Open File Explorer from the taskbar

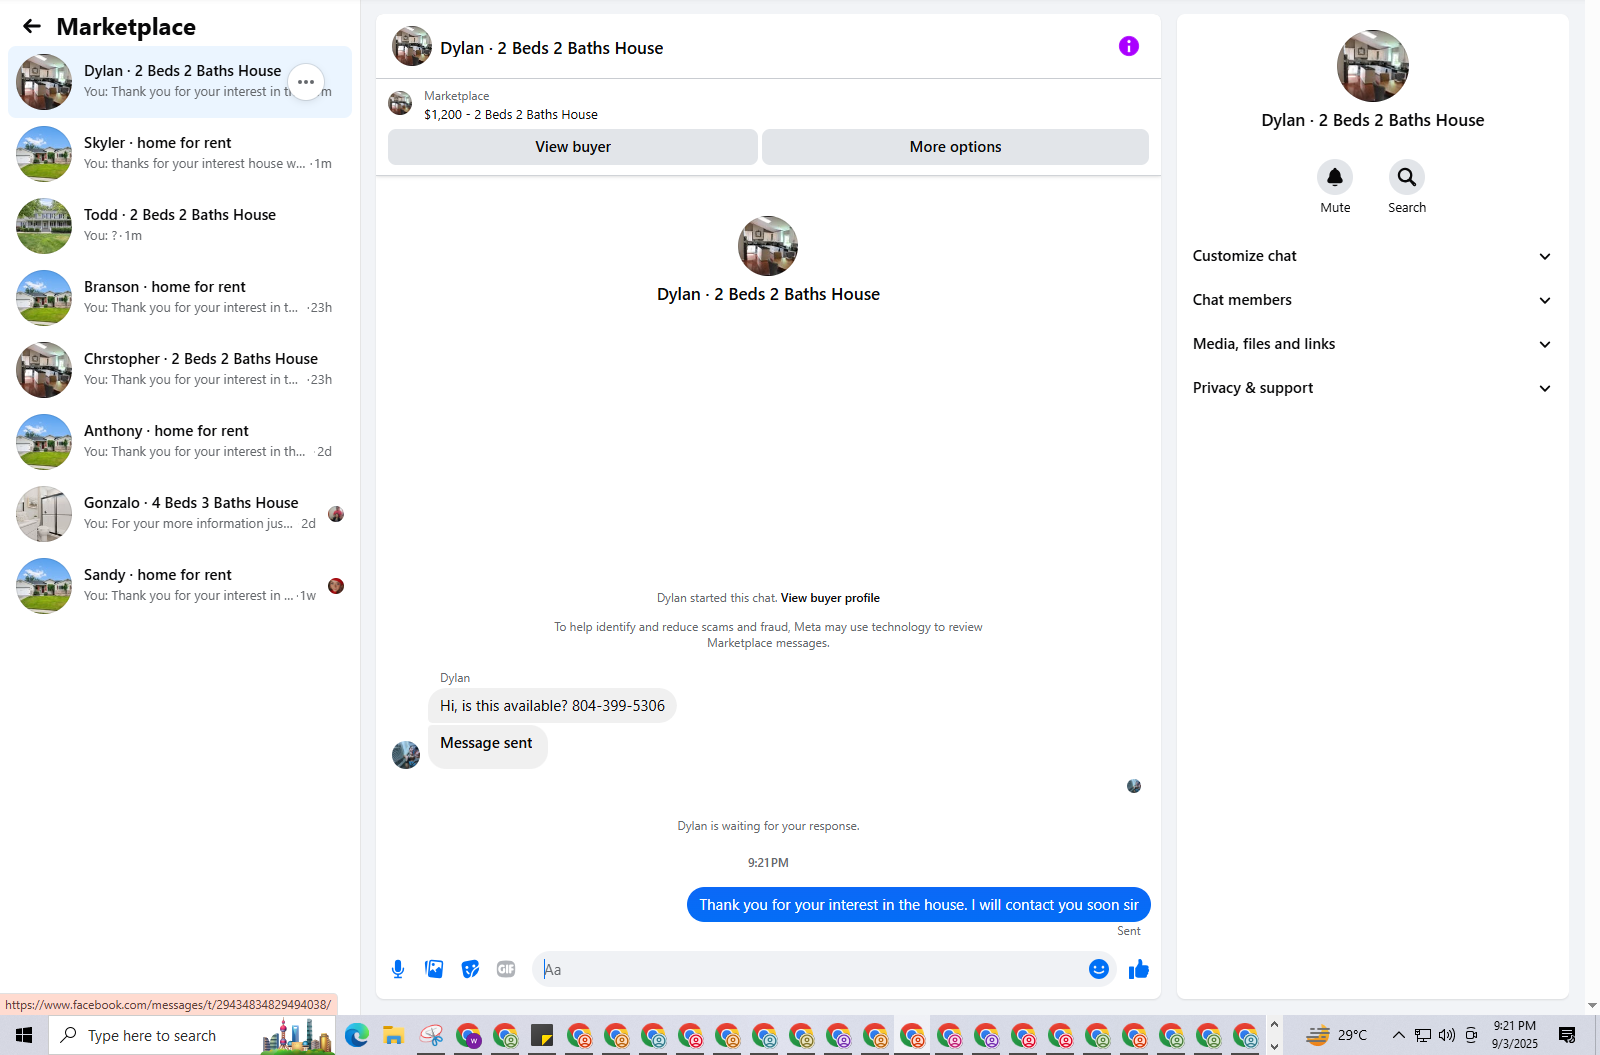(394, 1035)
